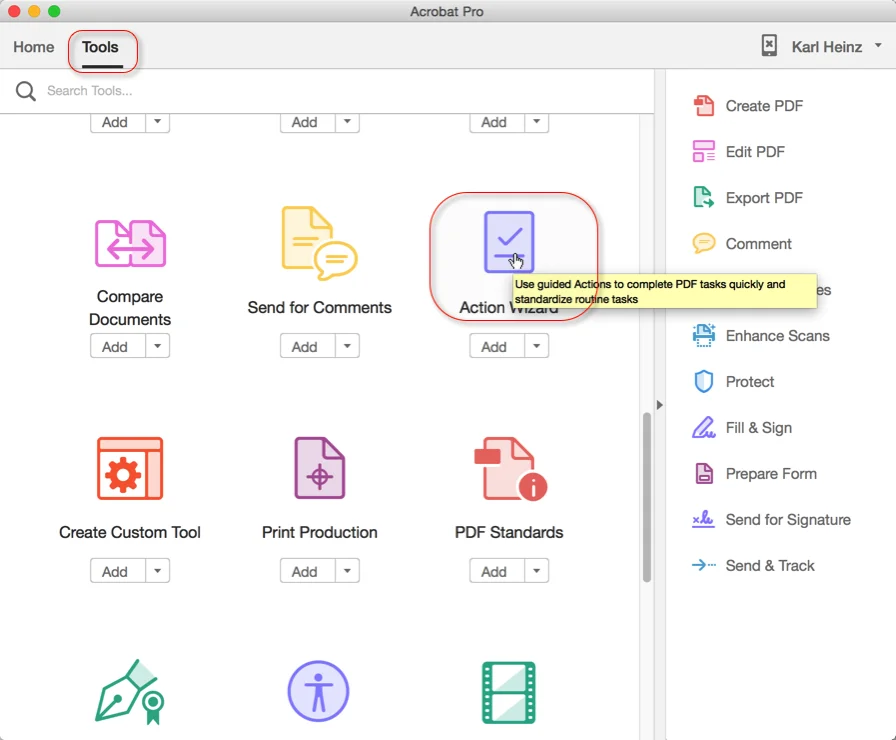Open the Certificates tool with the green pen
The width and height of the screenshot is (896, 740).
[130, 690]
